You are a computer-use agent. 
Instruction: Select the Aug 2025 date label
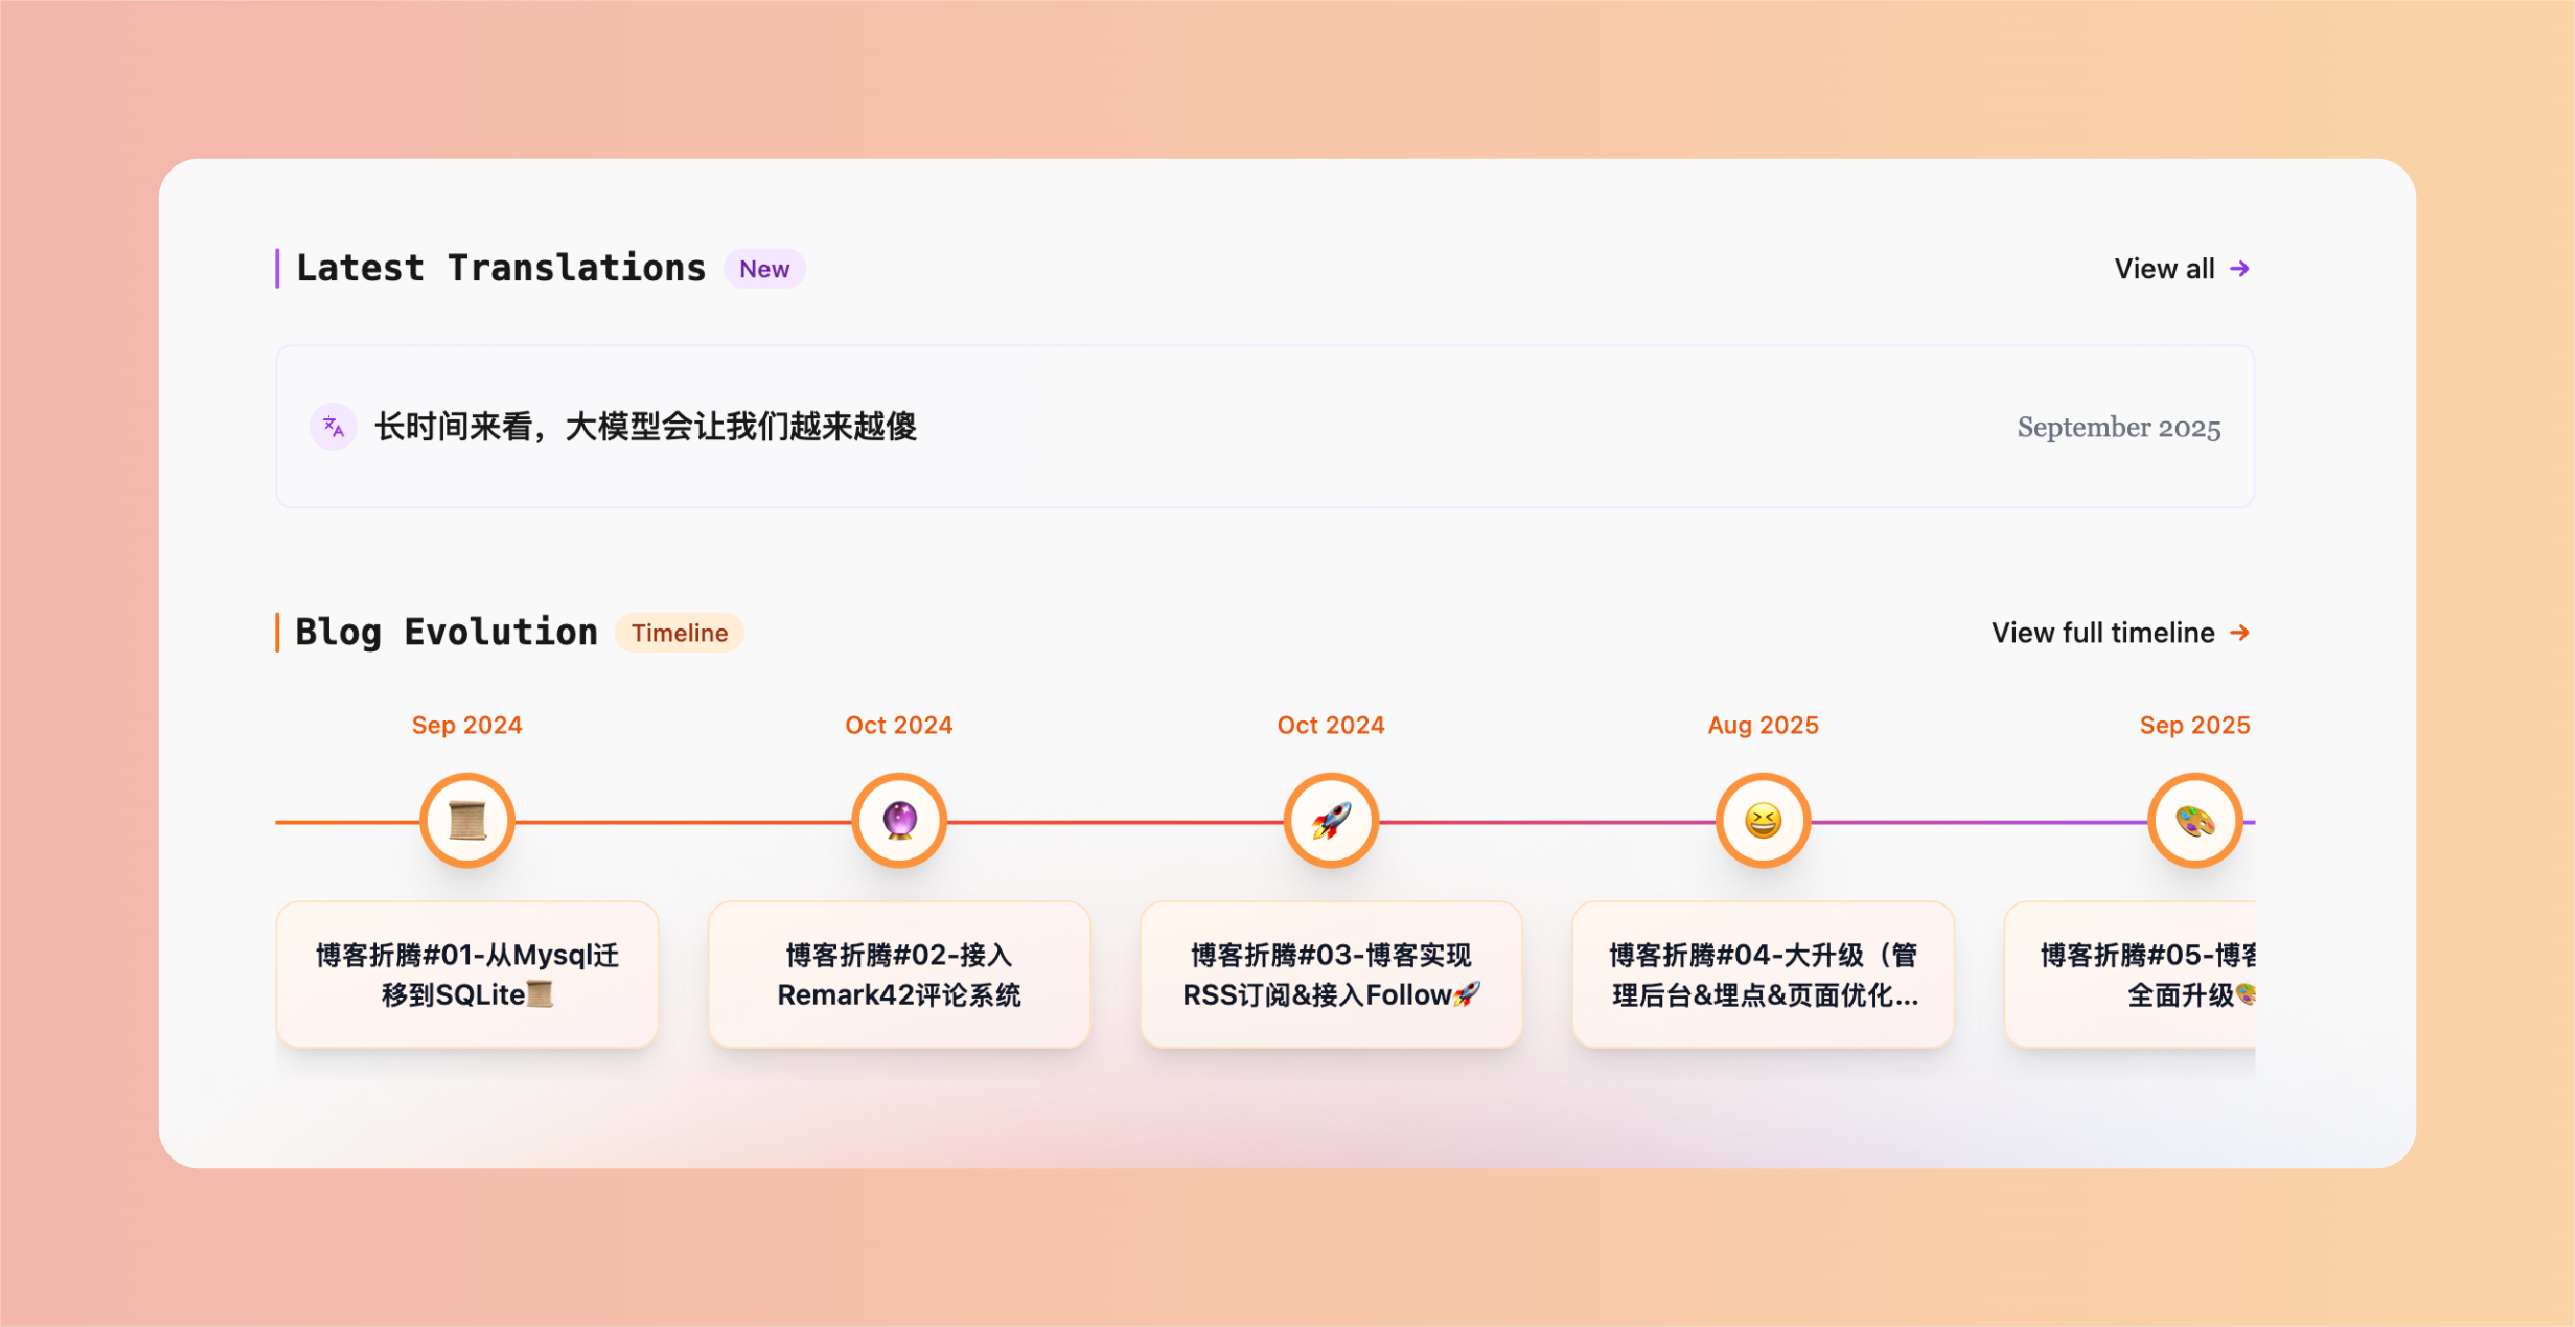pos(1763,725)
